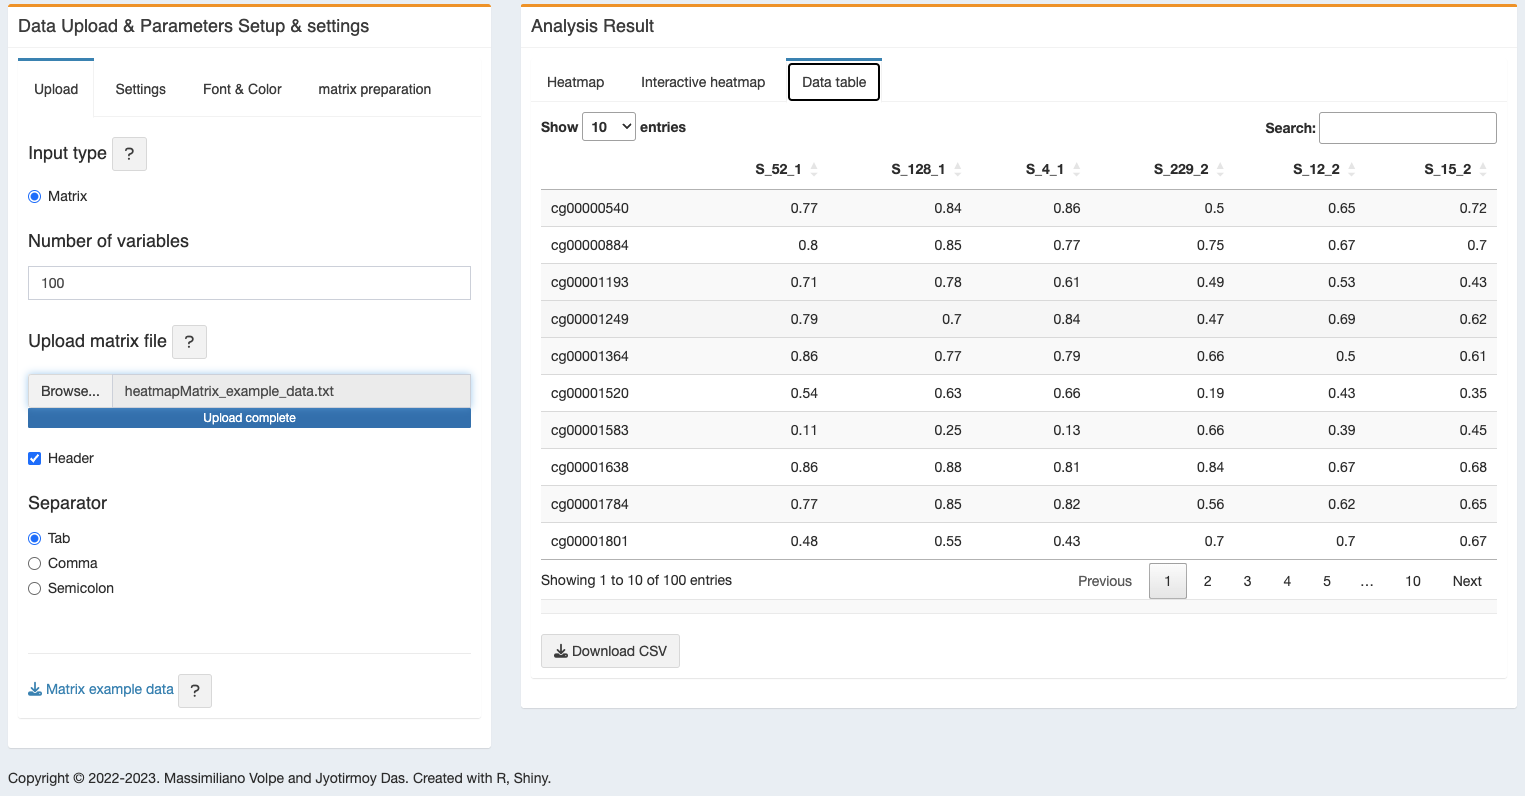Click the Input type help question-mark button
1525x796 pixels.
point(129,154)
